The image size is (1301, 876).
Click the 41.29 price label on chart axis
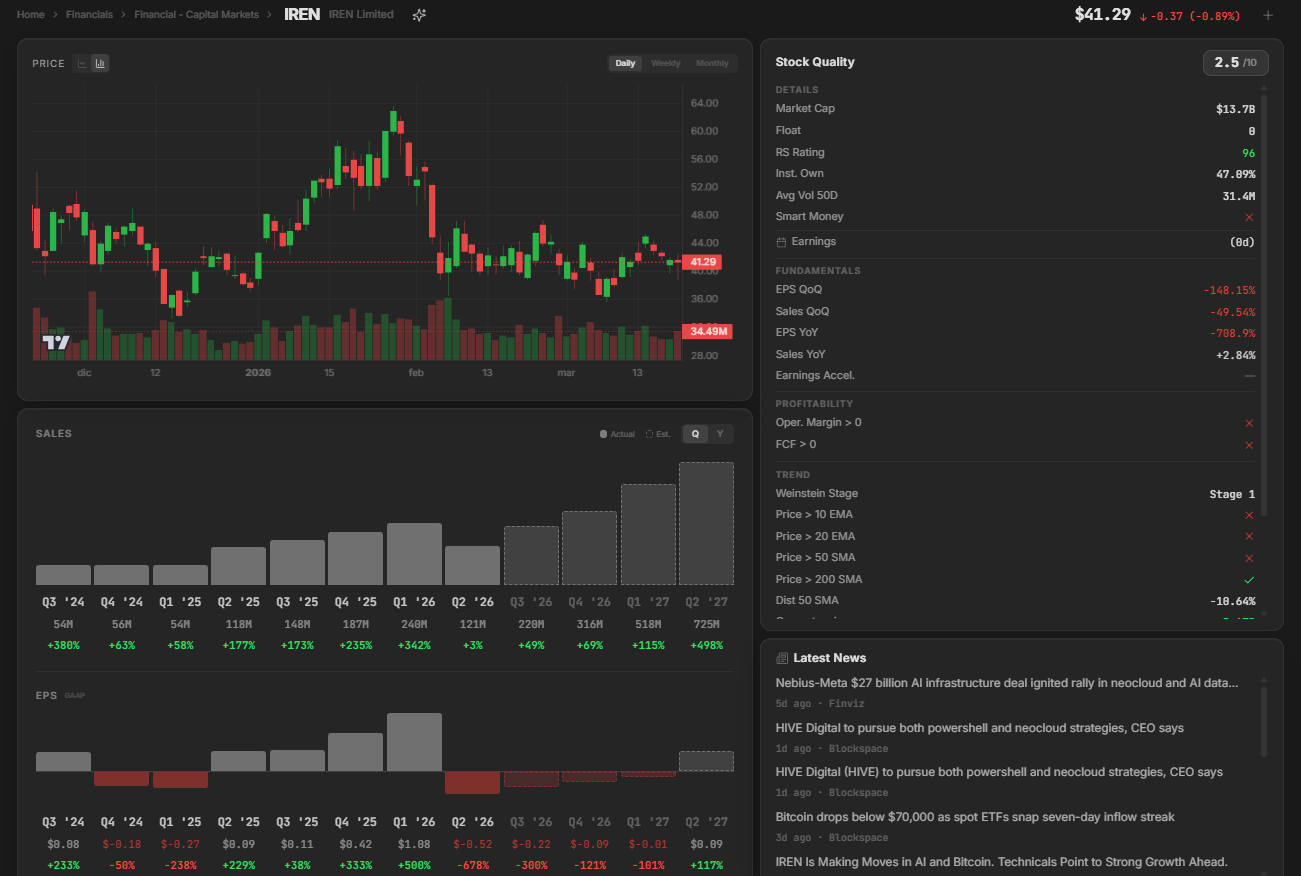tap(704, 262)
